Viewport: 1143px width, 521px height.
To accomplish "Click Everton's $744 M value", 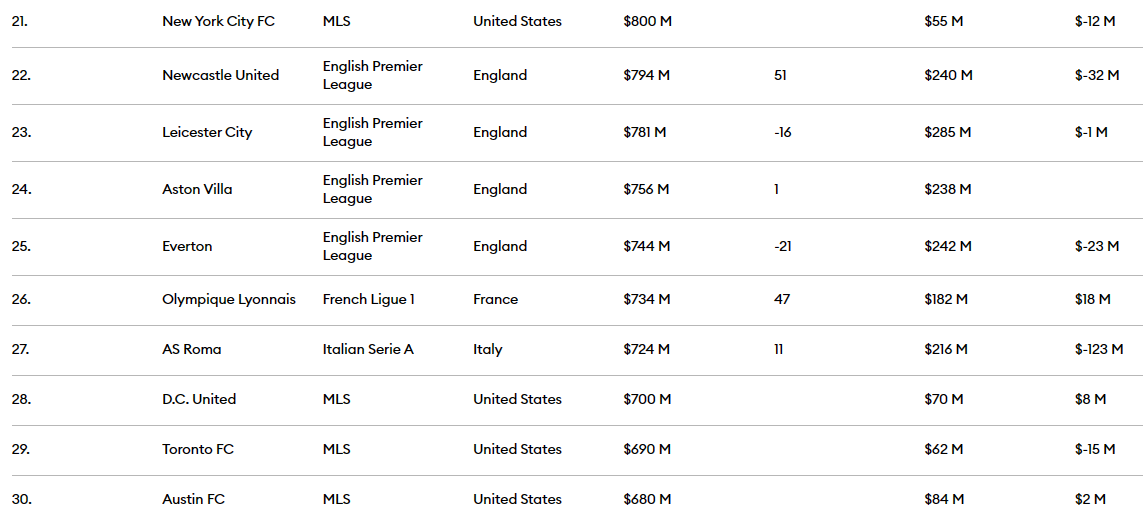I will coord(646,246).
